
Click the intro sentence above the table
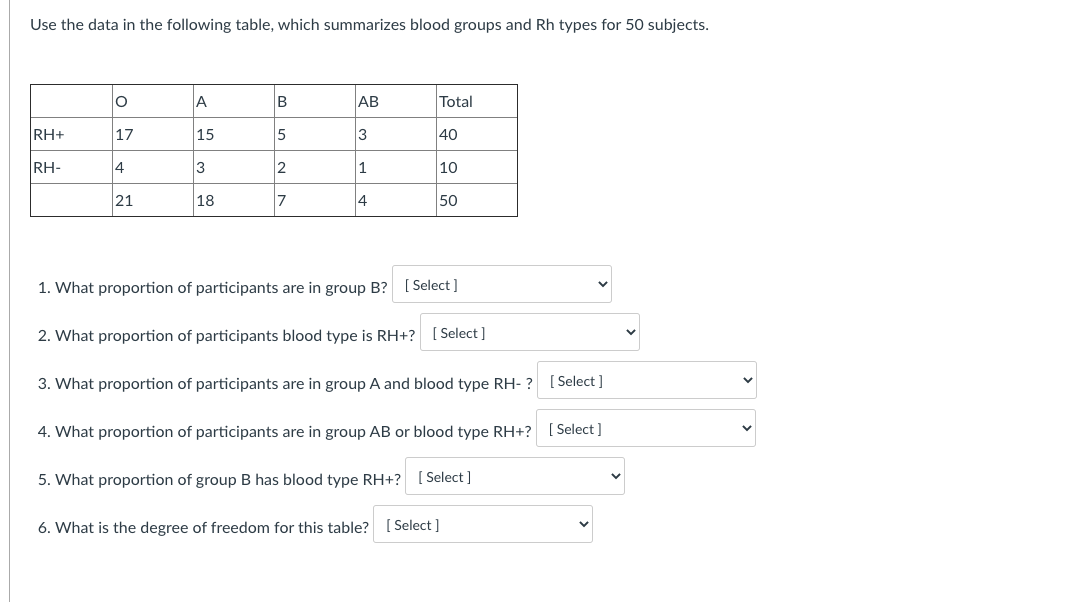[369, 25]
